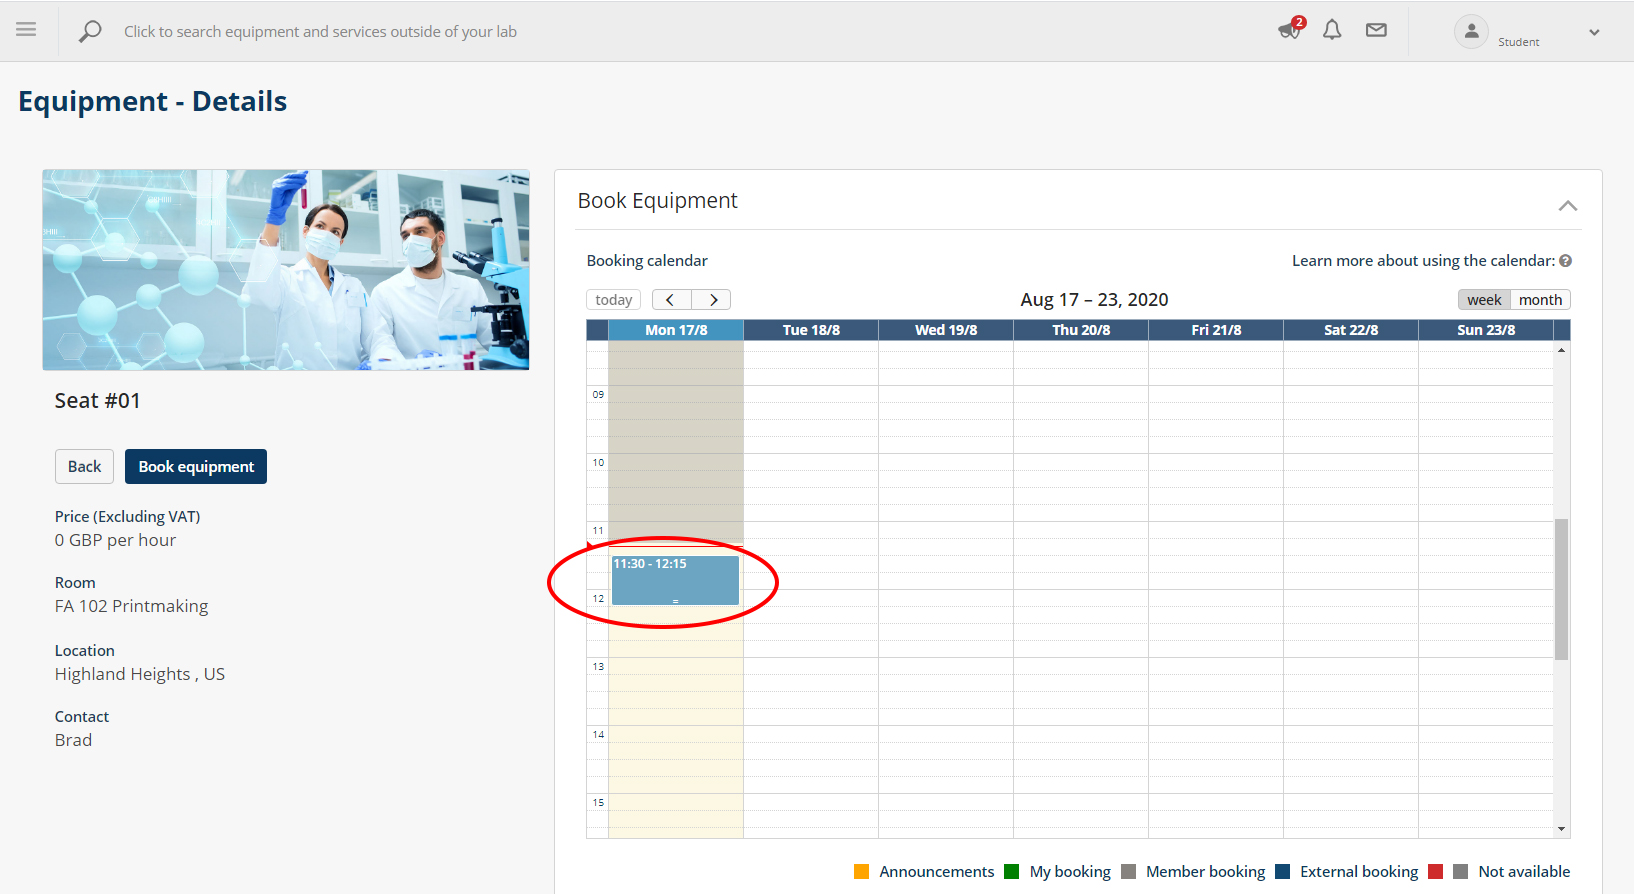Click the 14 hour label

[x=598, y=734]
